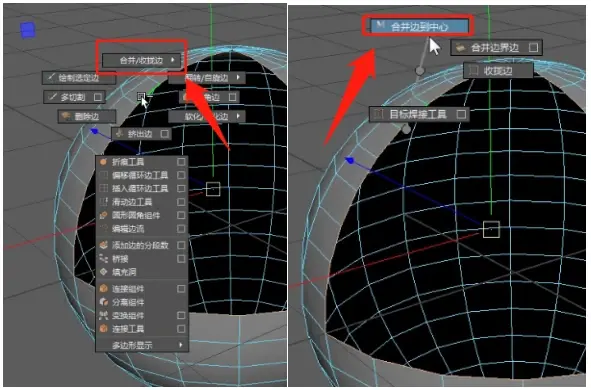Click the 合并边界边 icon
591x390 pixels.
pyautogui.click(x=460, y=47)
